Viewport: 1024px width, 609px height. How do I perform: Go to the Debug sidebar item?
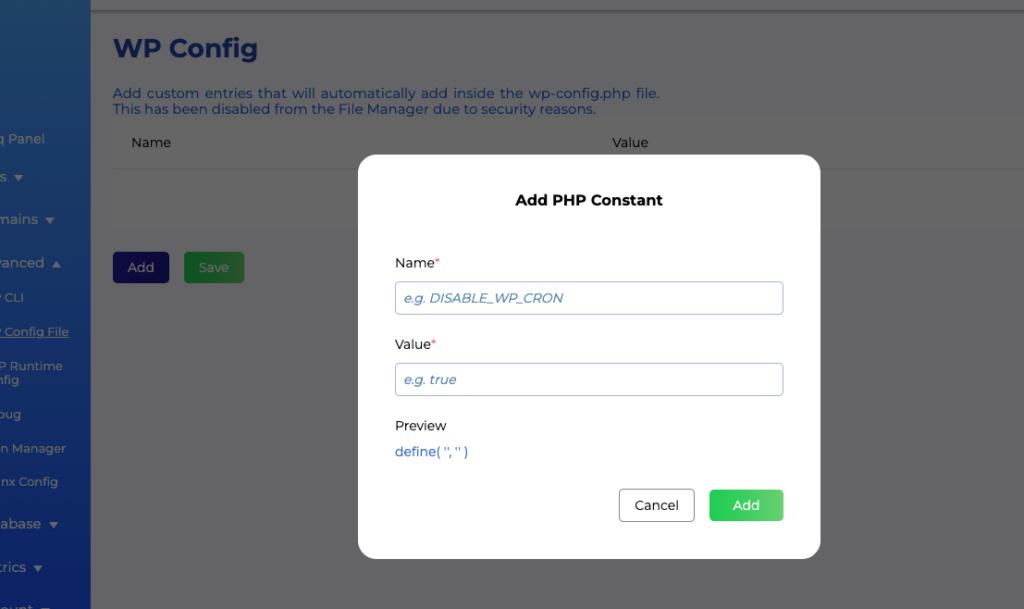coord(10,414)
